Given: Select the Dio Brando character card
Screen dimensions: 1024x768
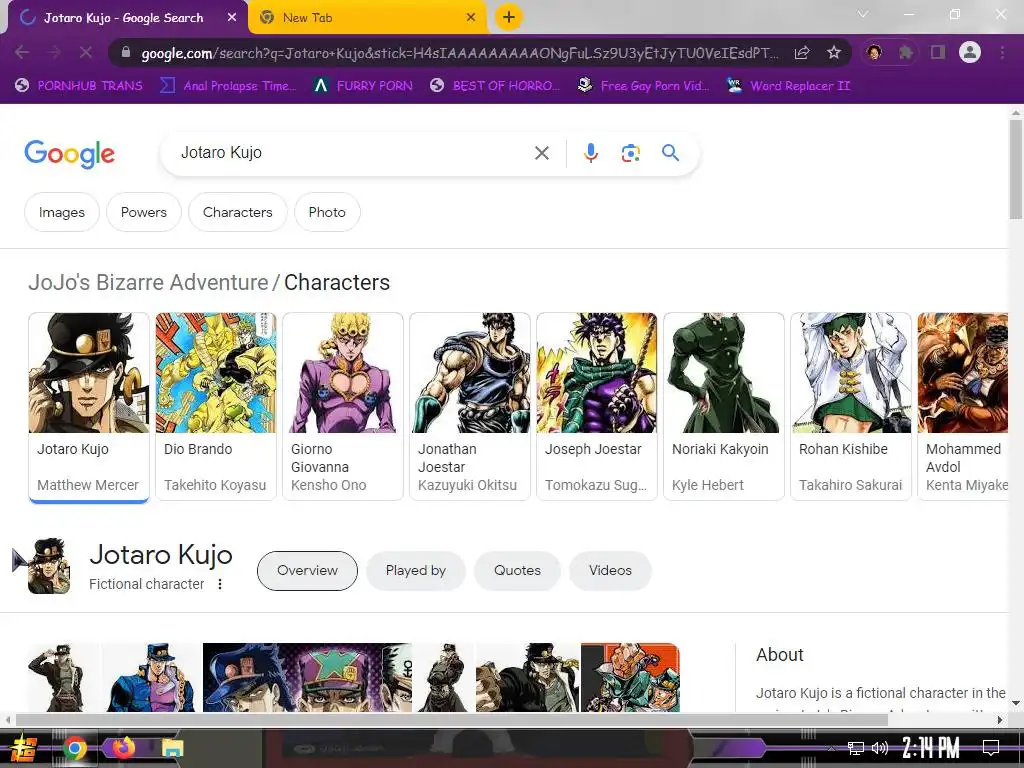Looking at the screenshot, I should [216, 406].
